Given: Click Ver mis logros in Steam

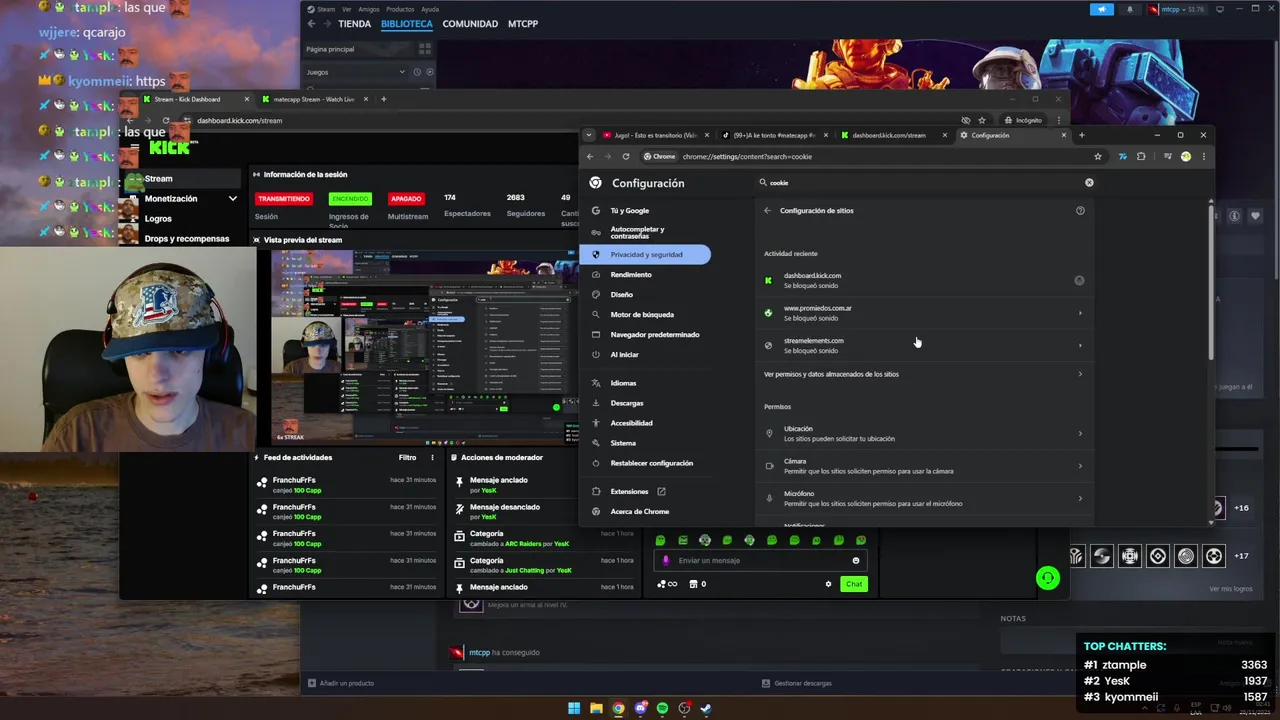Looking at the screenshot, I should pyautogui.click(x=1230, y=589).
